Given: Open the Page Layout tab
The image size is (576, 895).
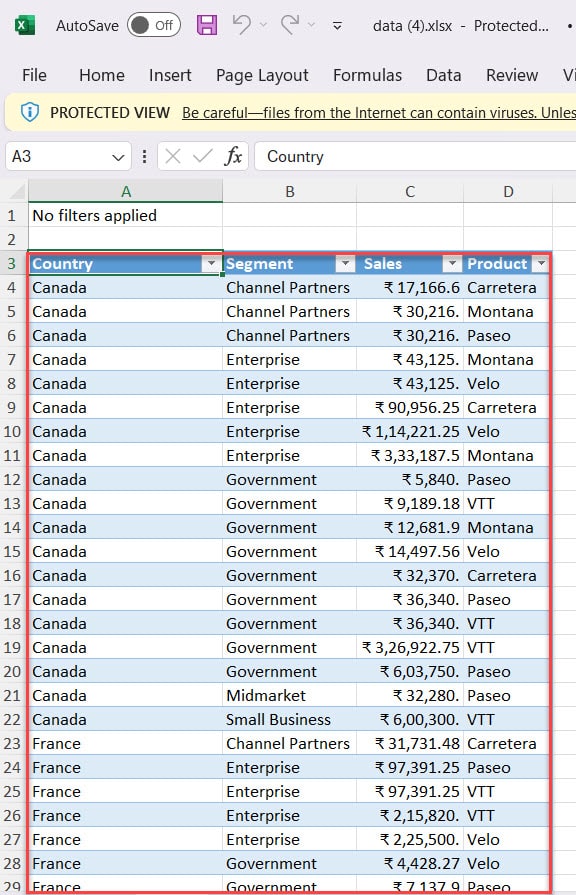Looking at the screenshot, I should click(262, 75).
